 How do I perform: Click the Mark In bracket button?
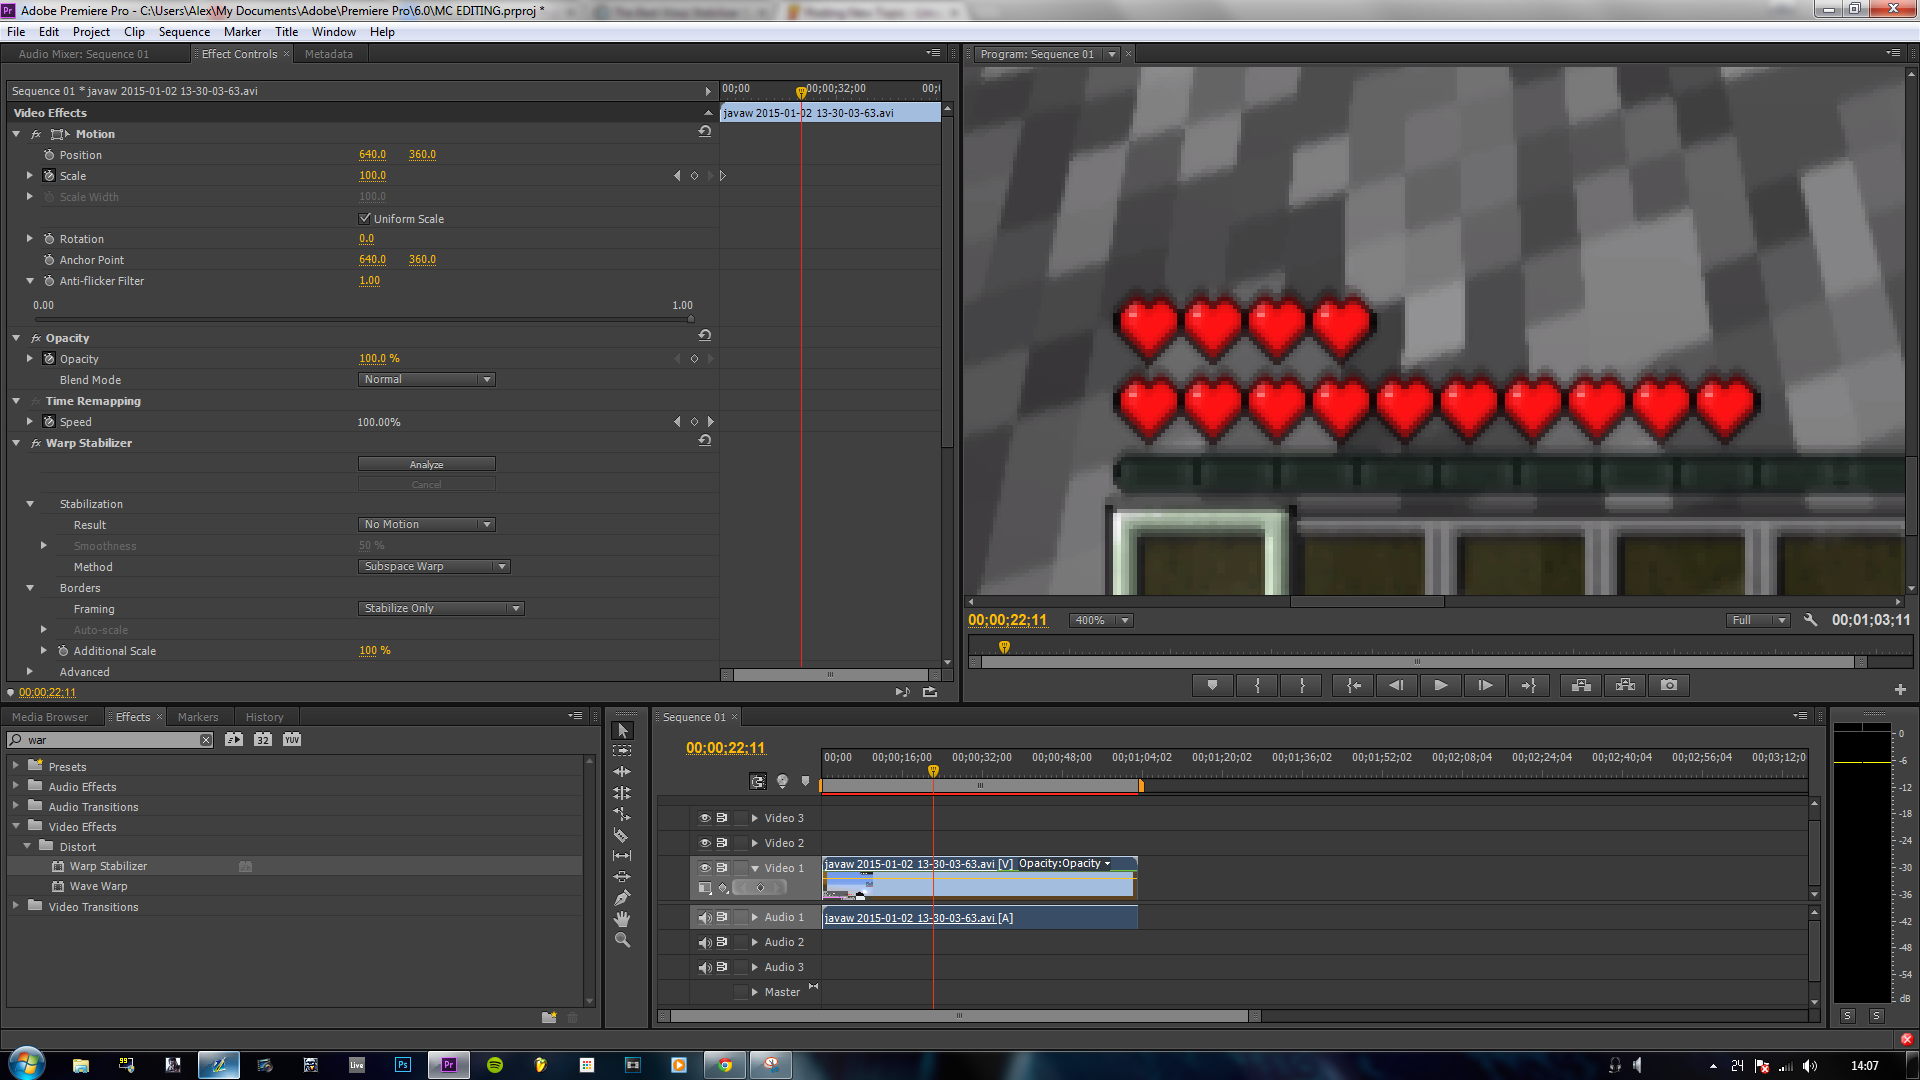tap(1257, 685)
